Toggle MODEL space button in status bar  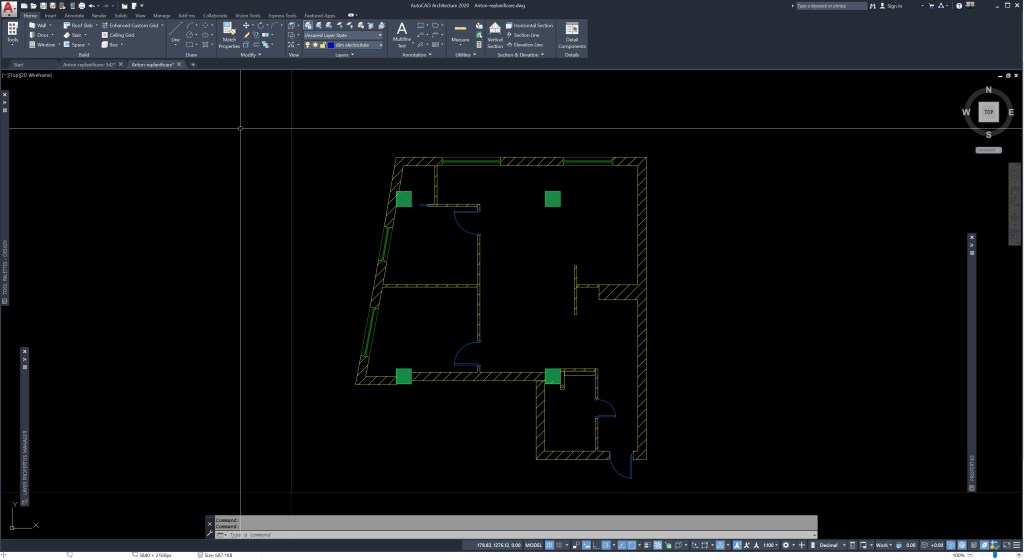(534, 545)
